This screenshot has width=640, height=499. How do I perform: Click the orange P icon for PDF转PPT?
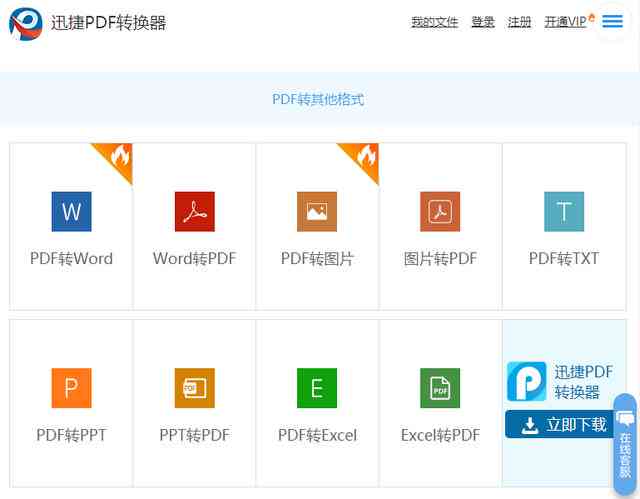click(71, 388)
